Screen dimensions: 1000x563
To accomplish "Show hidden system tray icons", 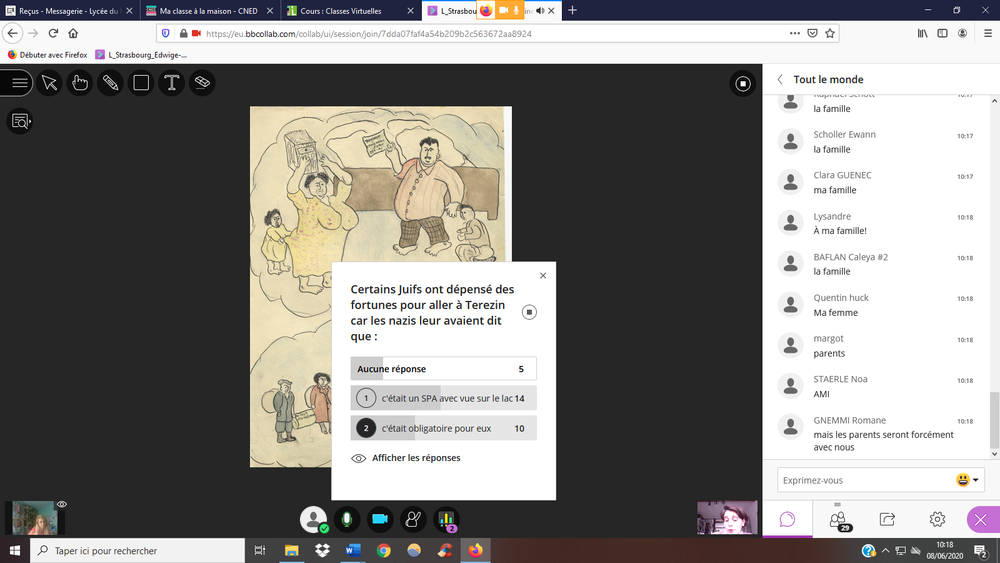I will click(885, 550).
